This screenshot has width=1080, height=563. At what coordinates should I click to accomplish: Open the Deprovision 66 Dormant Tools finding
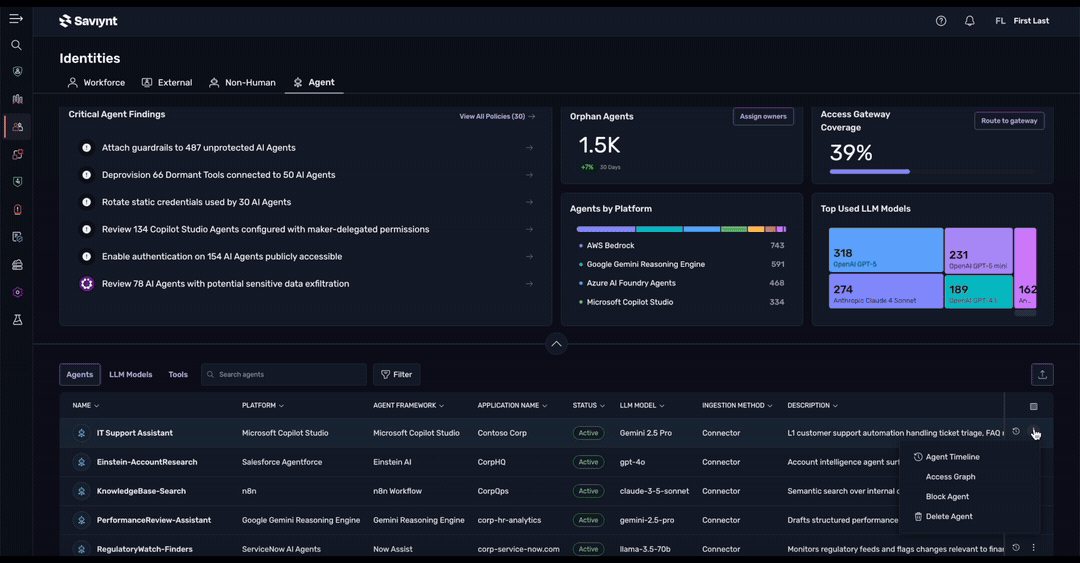coord(307,175)
